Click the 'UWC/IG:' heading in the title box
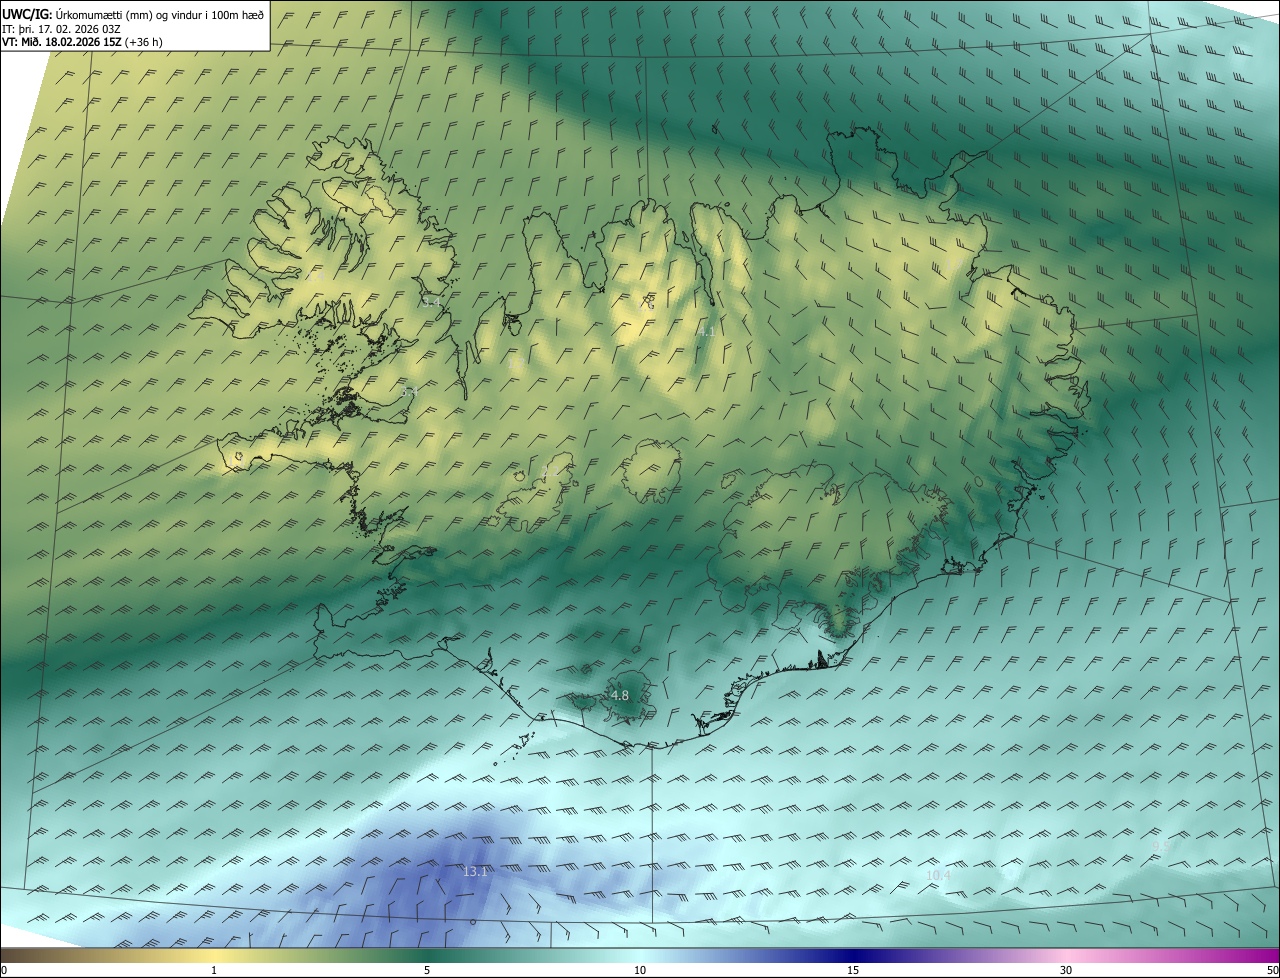The height and width of the screenshot is (978, 1280). [27, 14]
